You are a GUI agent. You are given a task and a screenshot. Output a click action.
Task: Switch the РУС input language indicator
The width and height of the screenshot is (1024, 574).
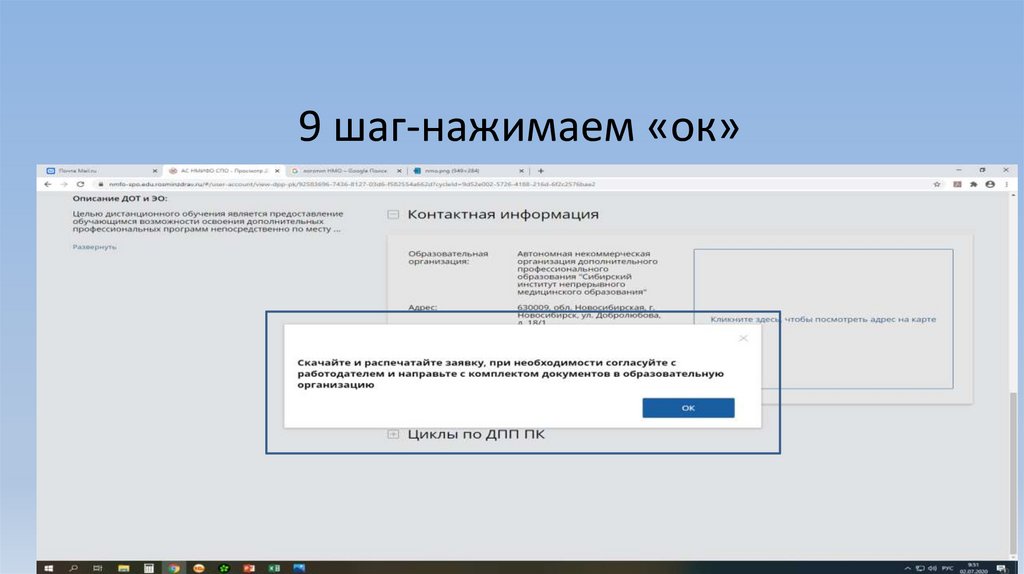pos(947,568)
